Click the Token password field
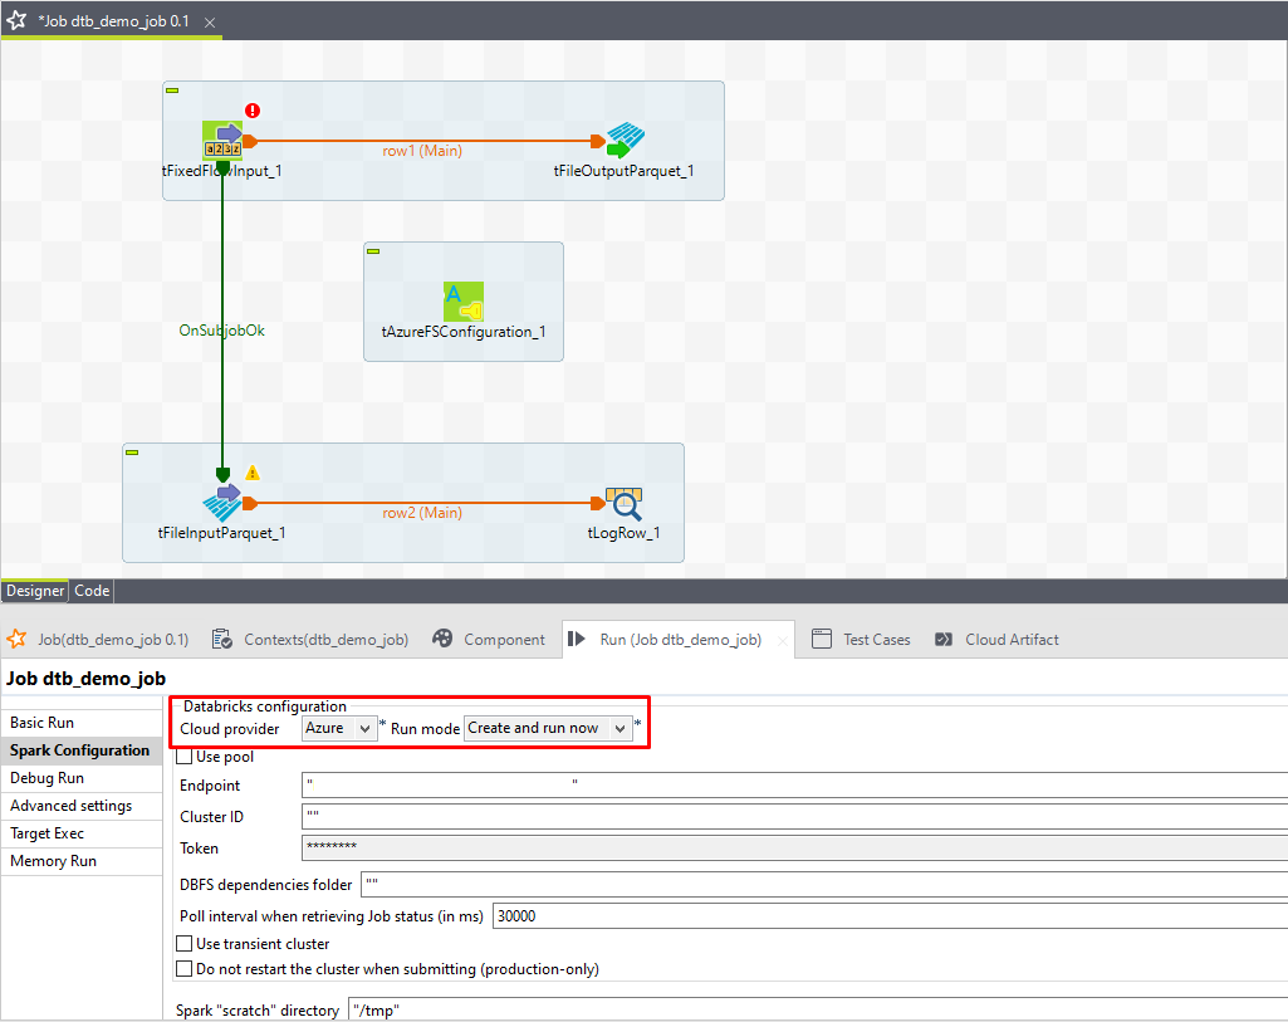 tap(794, 848)
